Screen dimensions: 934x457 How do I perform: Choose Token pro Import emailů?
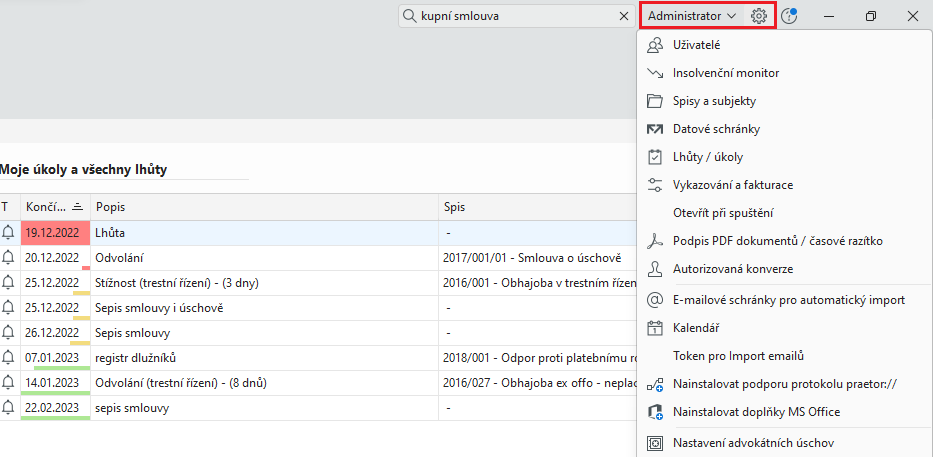[x=739, y=356]
